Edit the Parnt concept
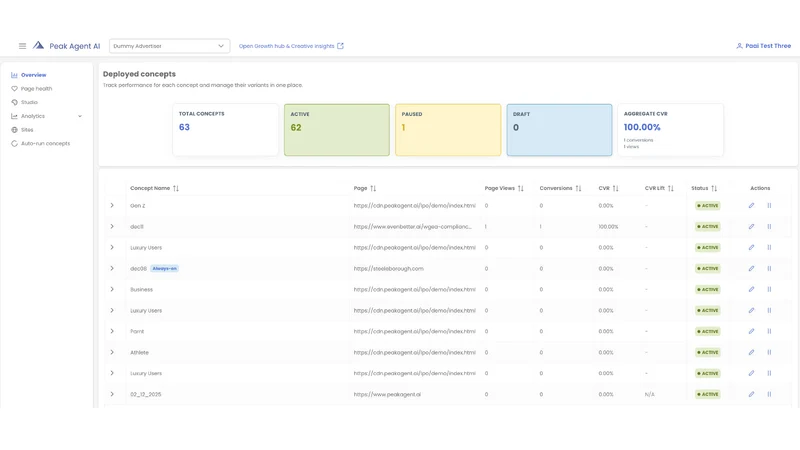 (x=751, y=331)
